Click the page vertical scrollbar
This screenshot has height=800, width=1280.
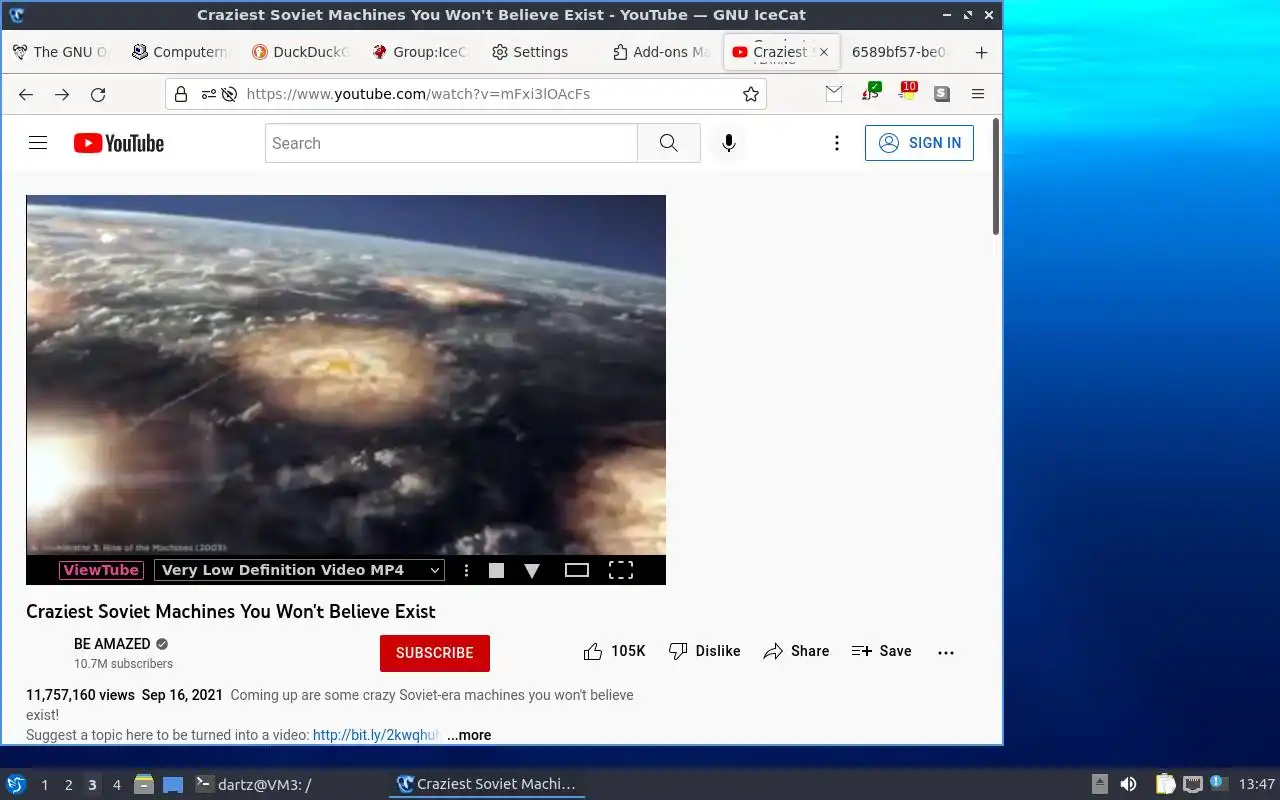(x=996, y=176)
